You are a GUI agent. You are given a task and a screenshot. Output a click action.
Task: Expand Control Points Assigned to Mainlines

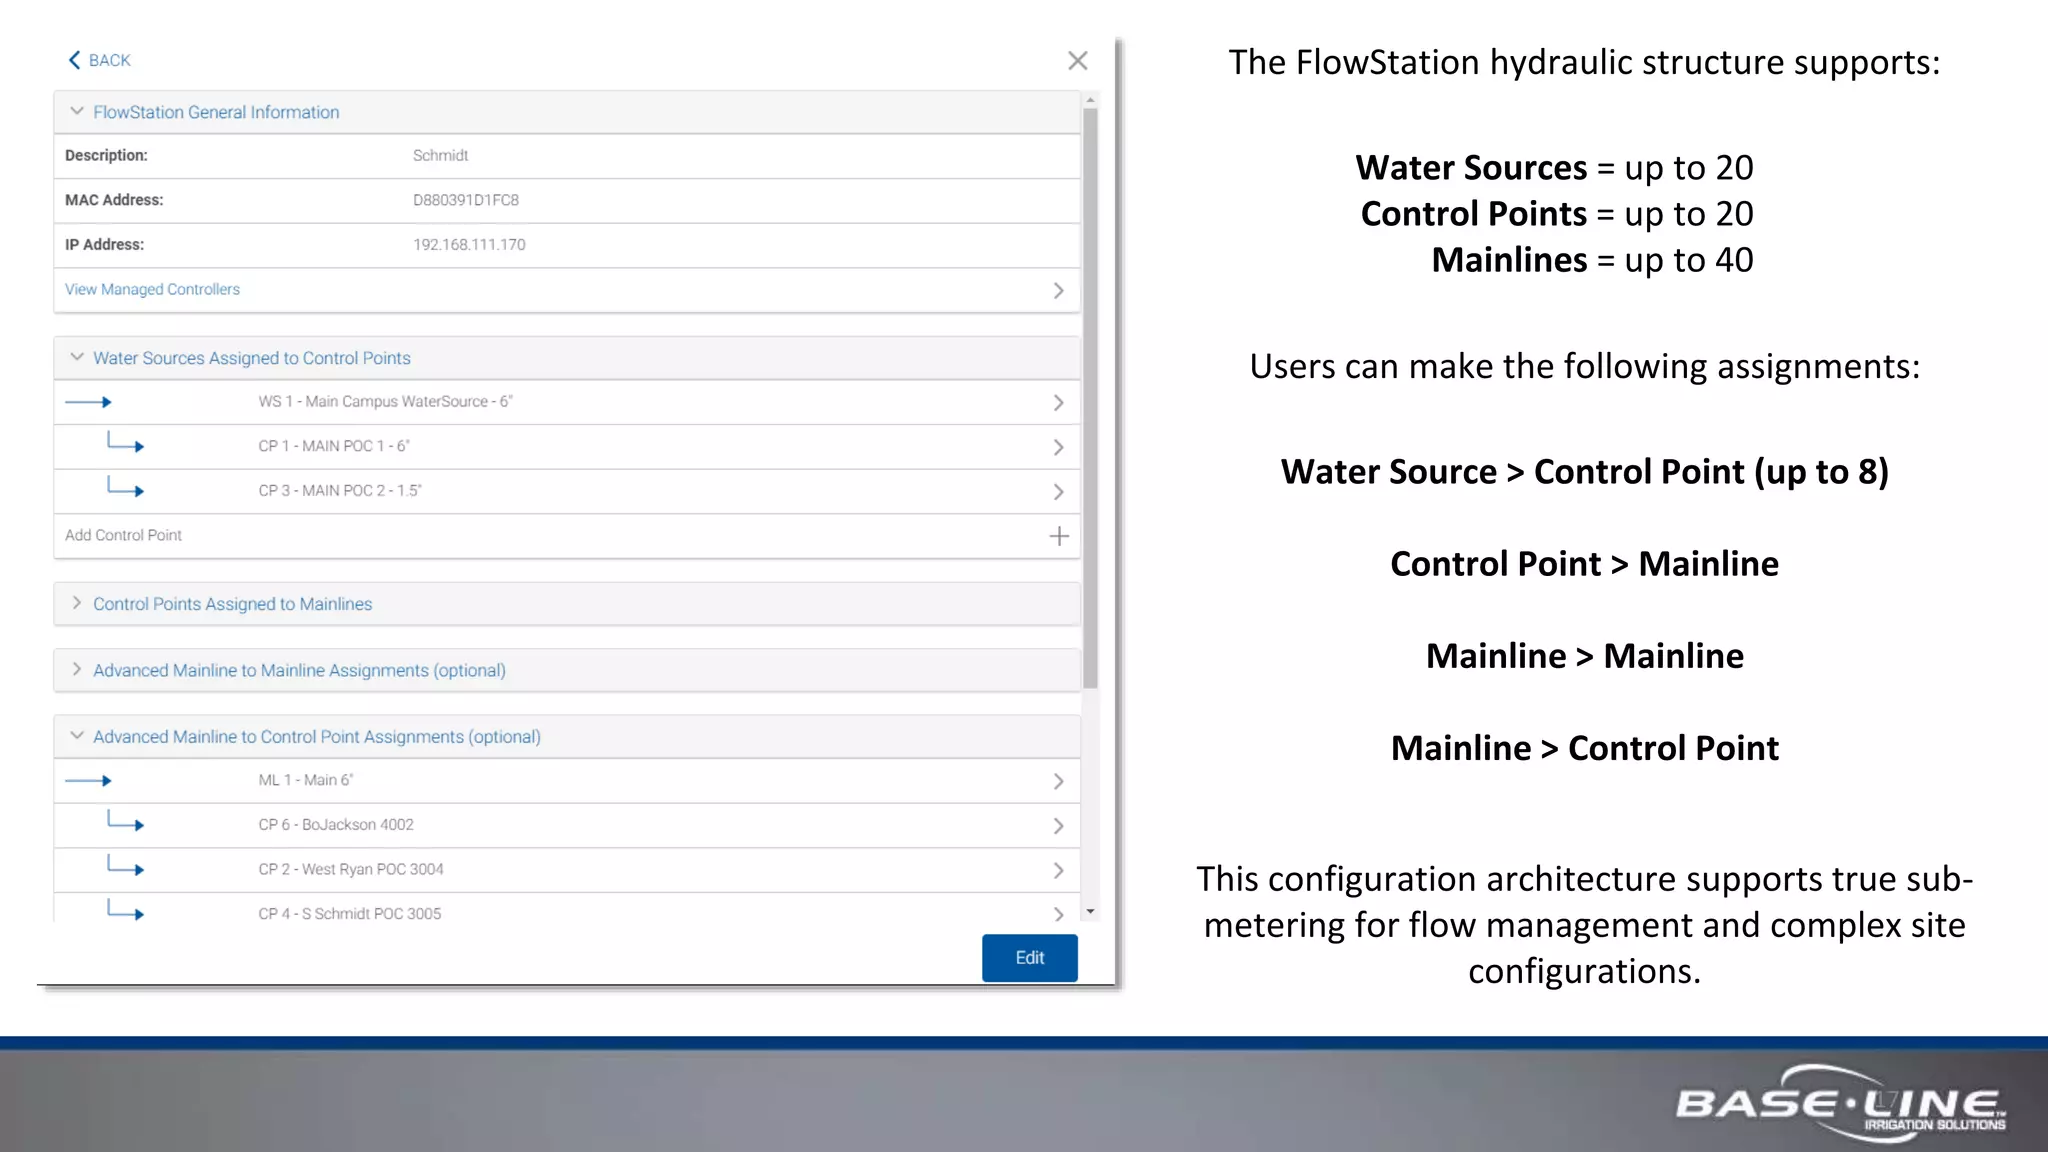[77, 604]
